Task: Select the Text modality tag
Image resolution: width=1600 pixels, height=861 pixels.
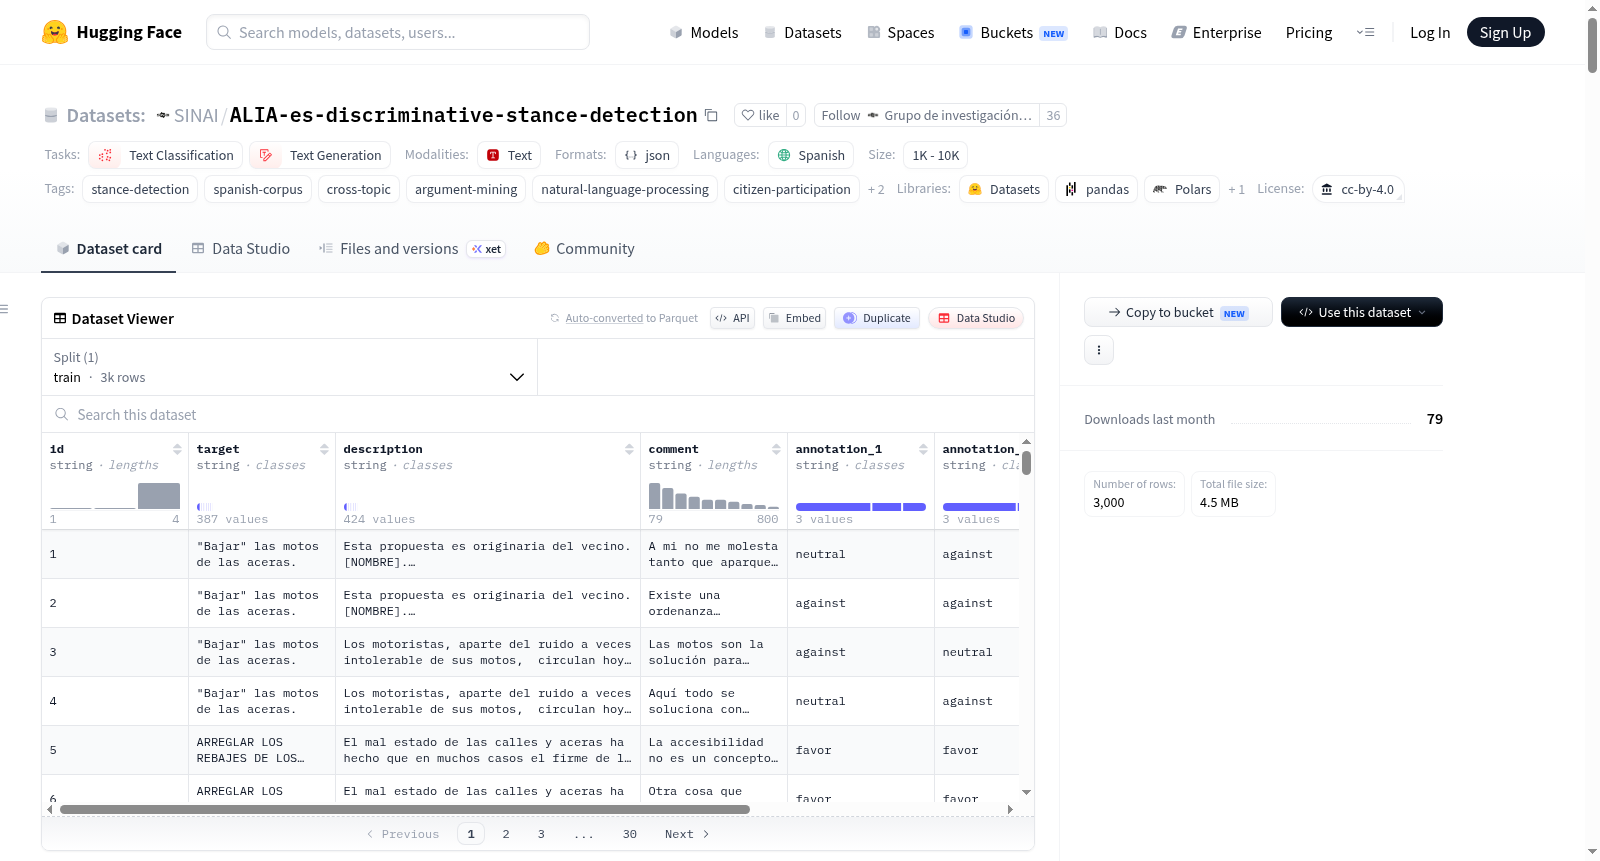Action: (509, 155)
